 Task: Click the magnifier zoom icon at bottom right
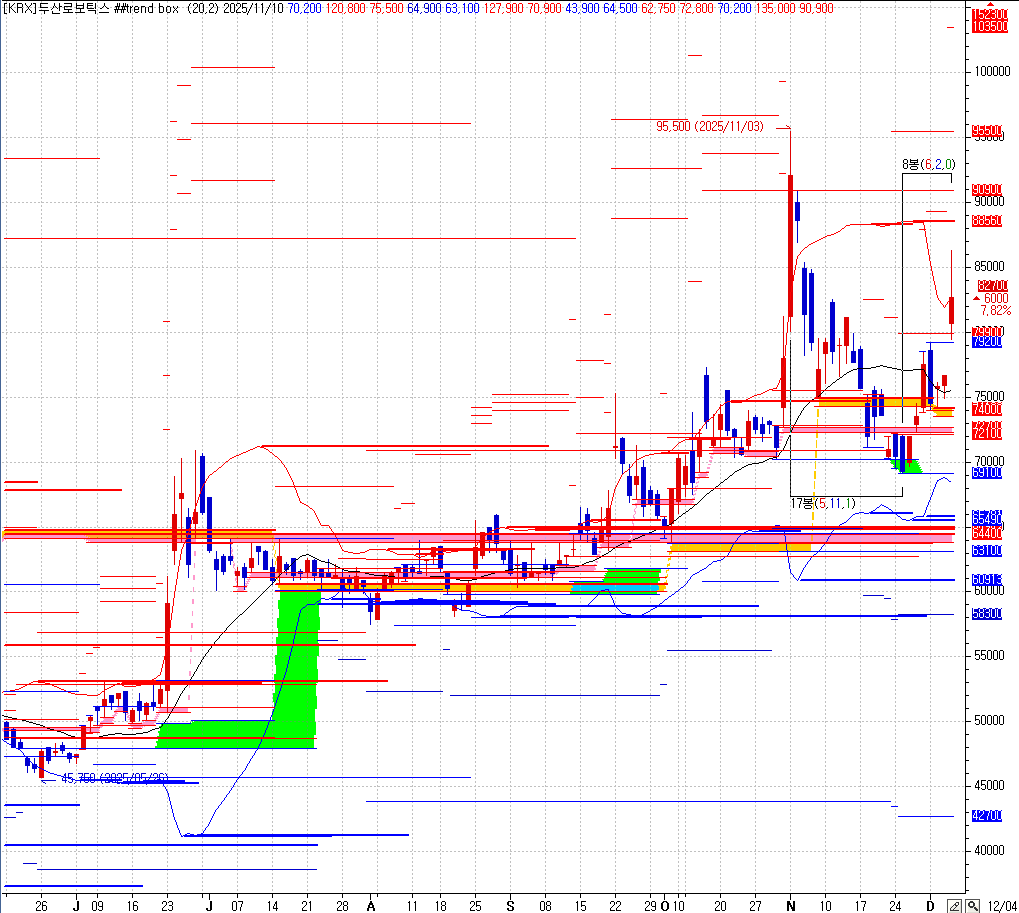tap(972, 904)
